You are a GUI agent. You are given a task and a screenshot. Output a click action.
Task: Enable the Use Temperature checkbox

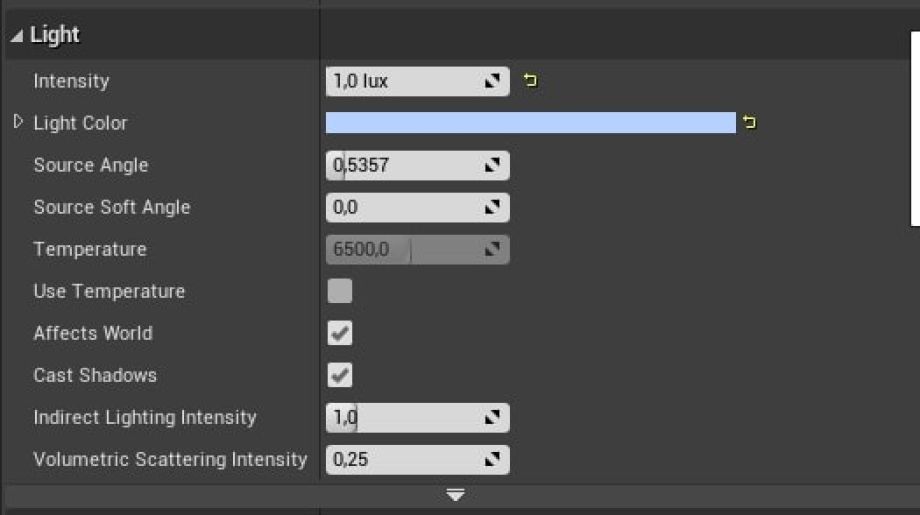(340, 291)
